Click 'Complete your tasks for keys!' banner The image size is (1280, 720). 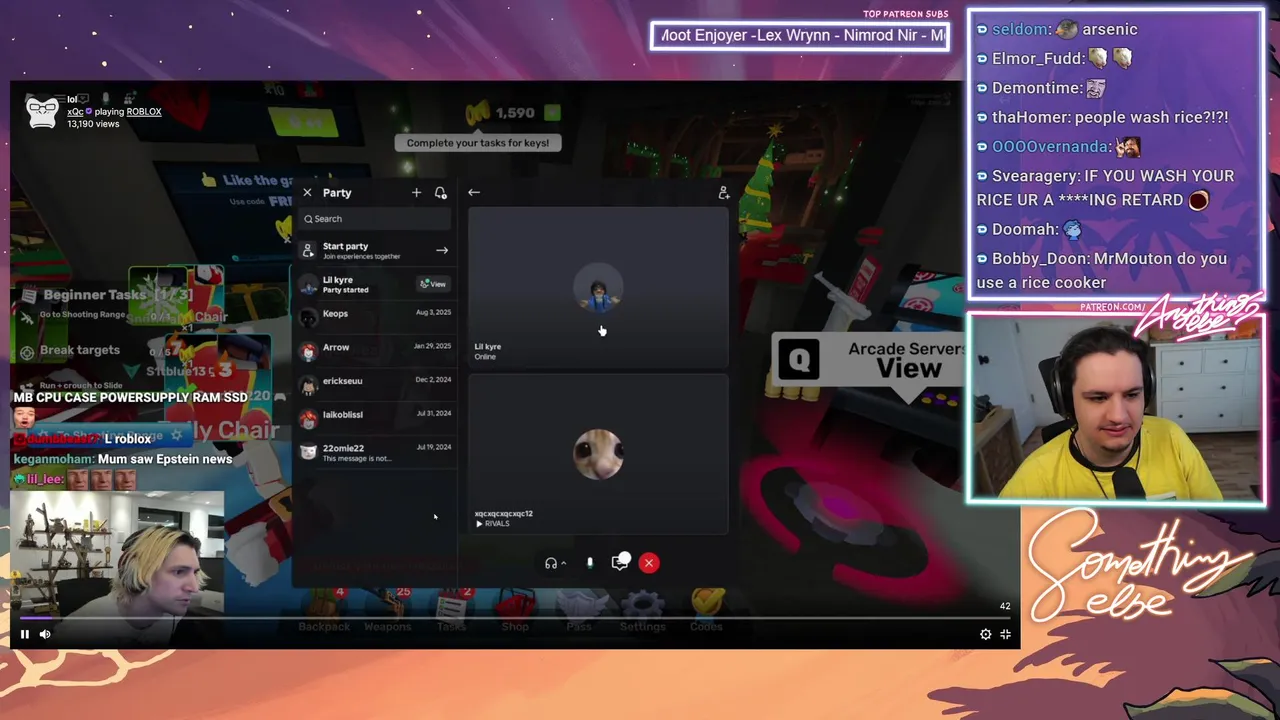pyautogui.click(x=478, y=143)
